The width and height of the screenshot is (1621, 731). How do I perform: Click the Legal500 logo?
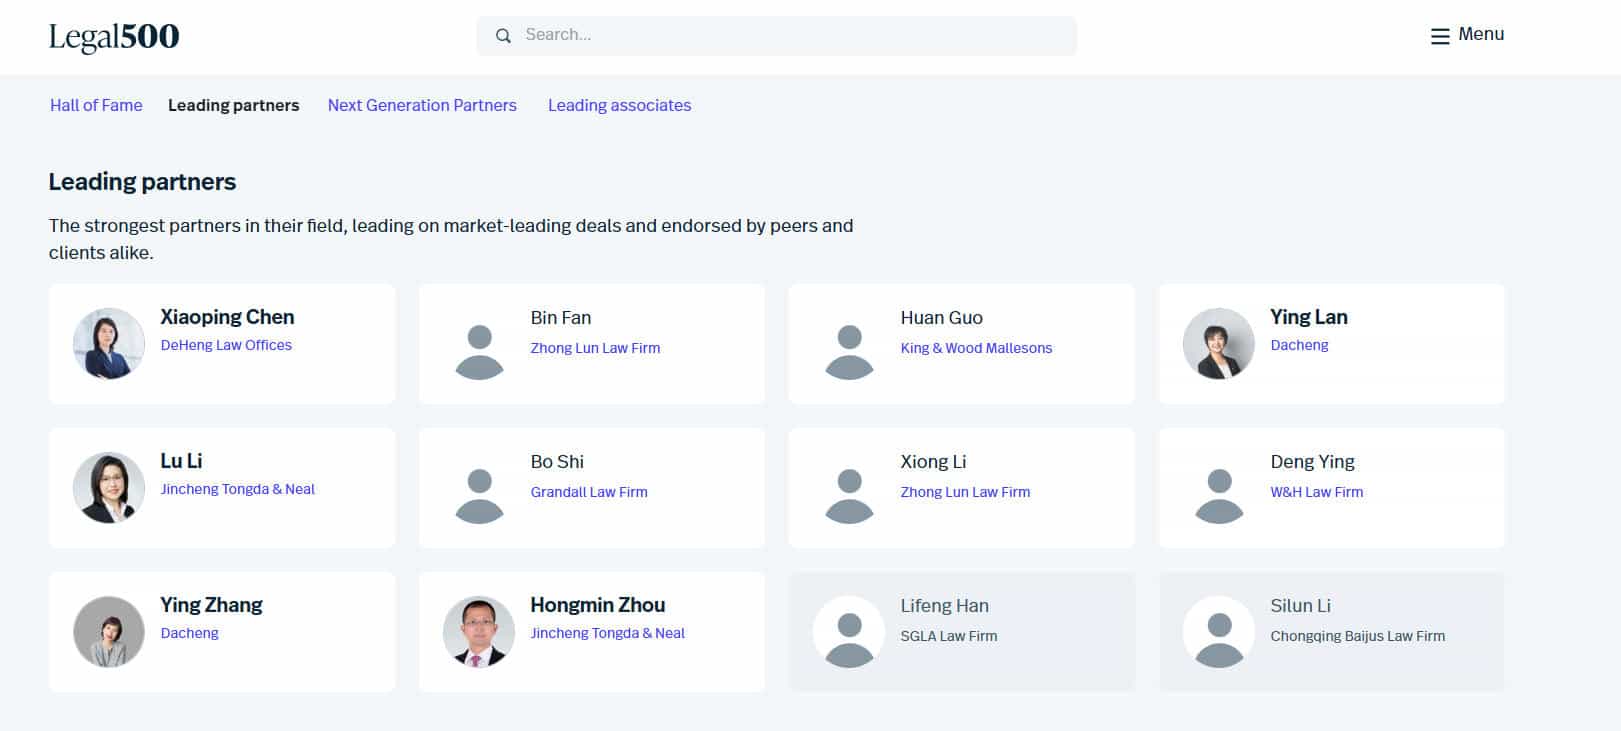point(114,37)
